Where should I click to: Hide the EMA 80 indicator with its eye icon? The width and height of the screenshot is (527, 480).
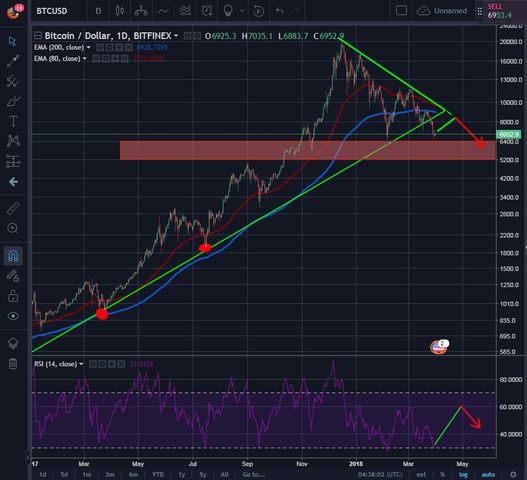coord(96,58)
